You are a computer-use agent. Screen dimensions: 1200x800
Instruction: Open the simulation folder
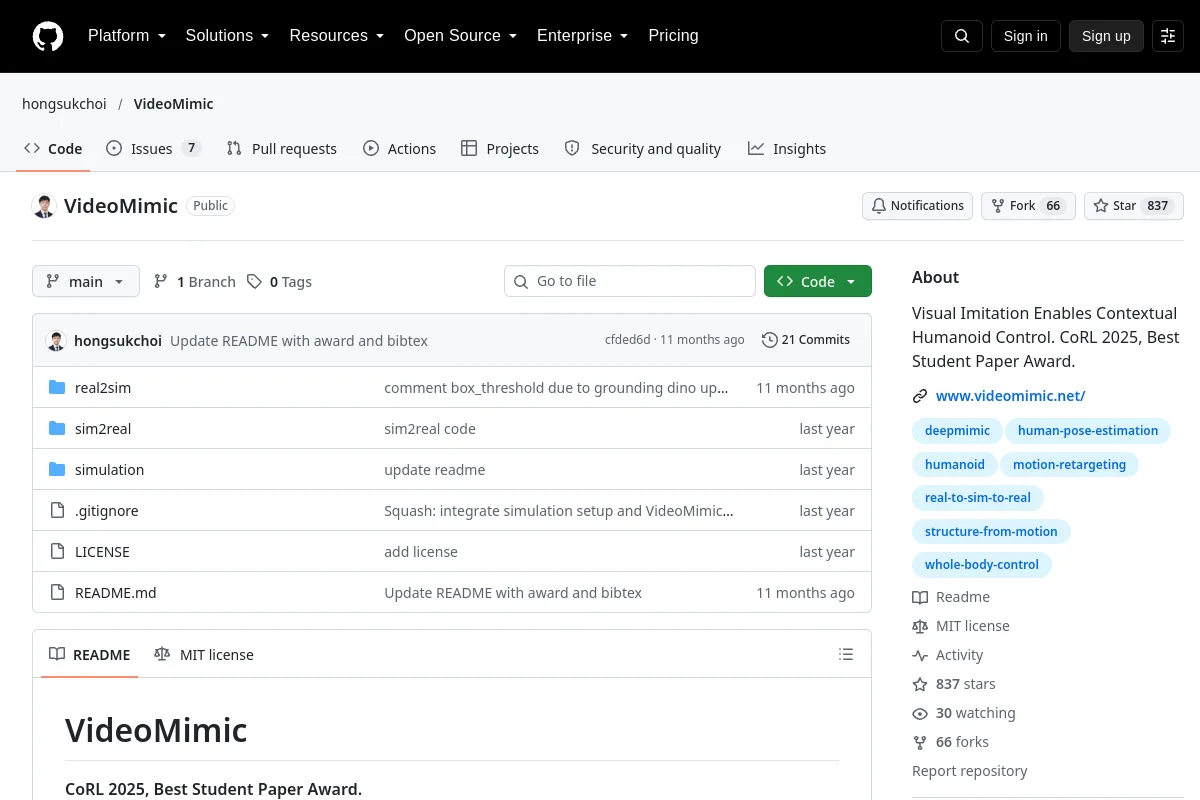[x=109, y=470]
